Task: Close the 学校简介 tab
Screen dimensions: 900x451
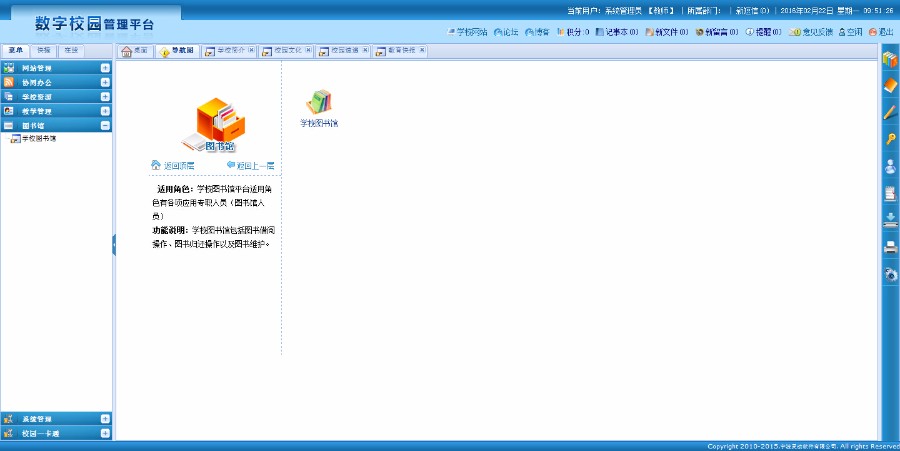Action: pyautogui.click(x=251, y=50)
